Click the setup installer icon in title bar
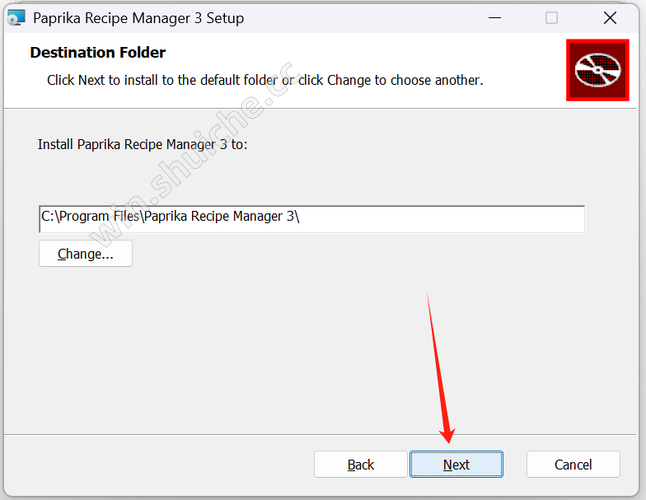 coord(16,18)
